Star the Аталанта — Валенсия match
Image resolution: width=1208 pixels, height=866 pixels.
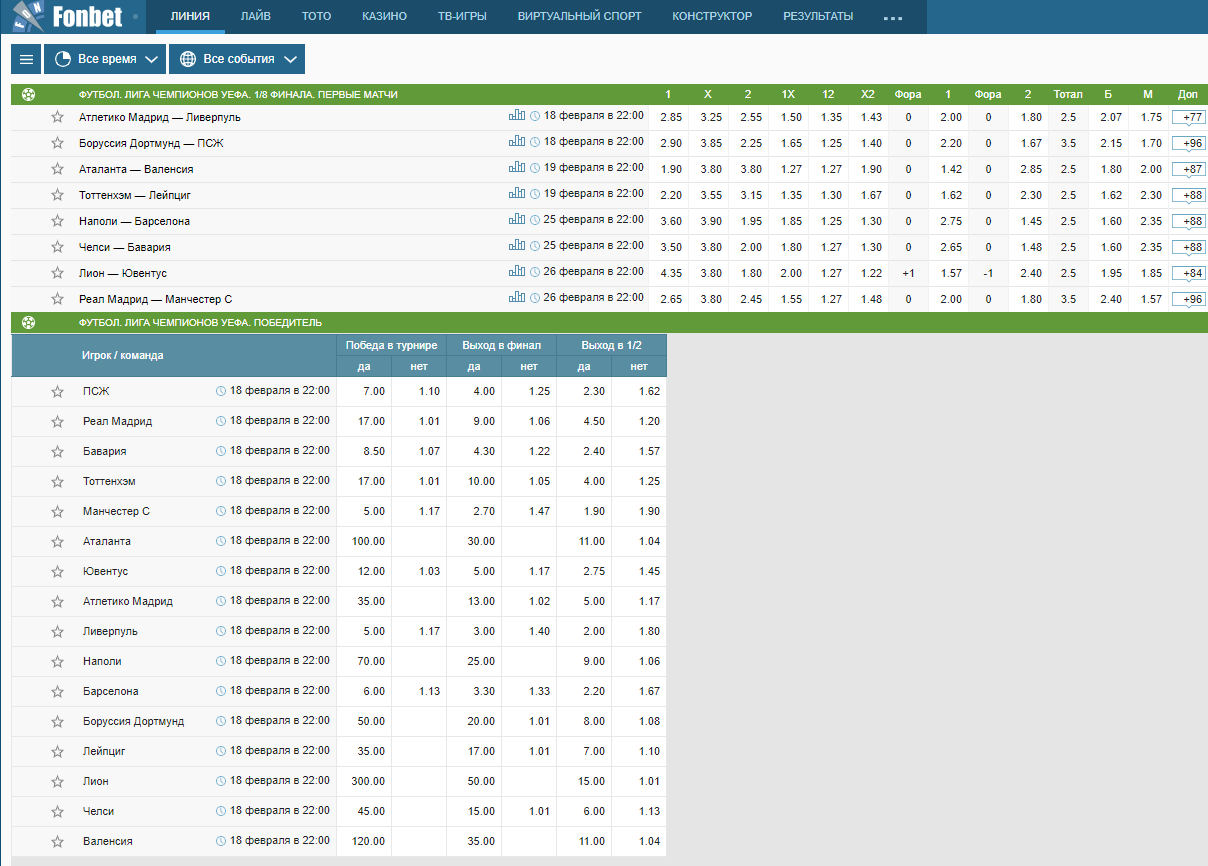(57, 169)
